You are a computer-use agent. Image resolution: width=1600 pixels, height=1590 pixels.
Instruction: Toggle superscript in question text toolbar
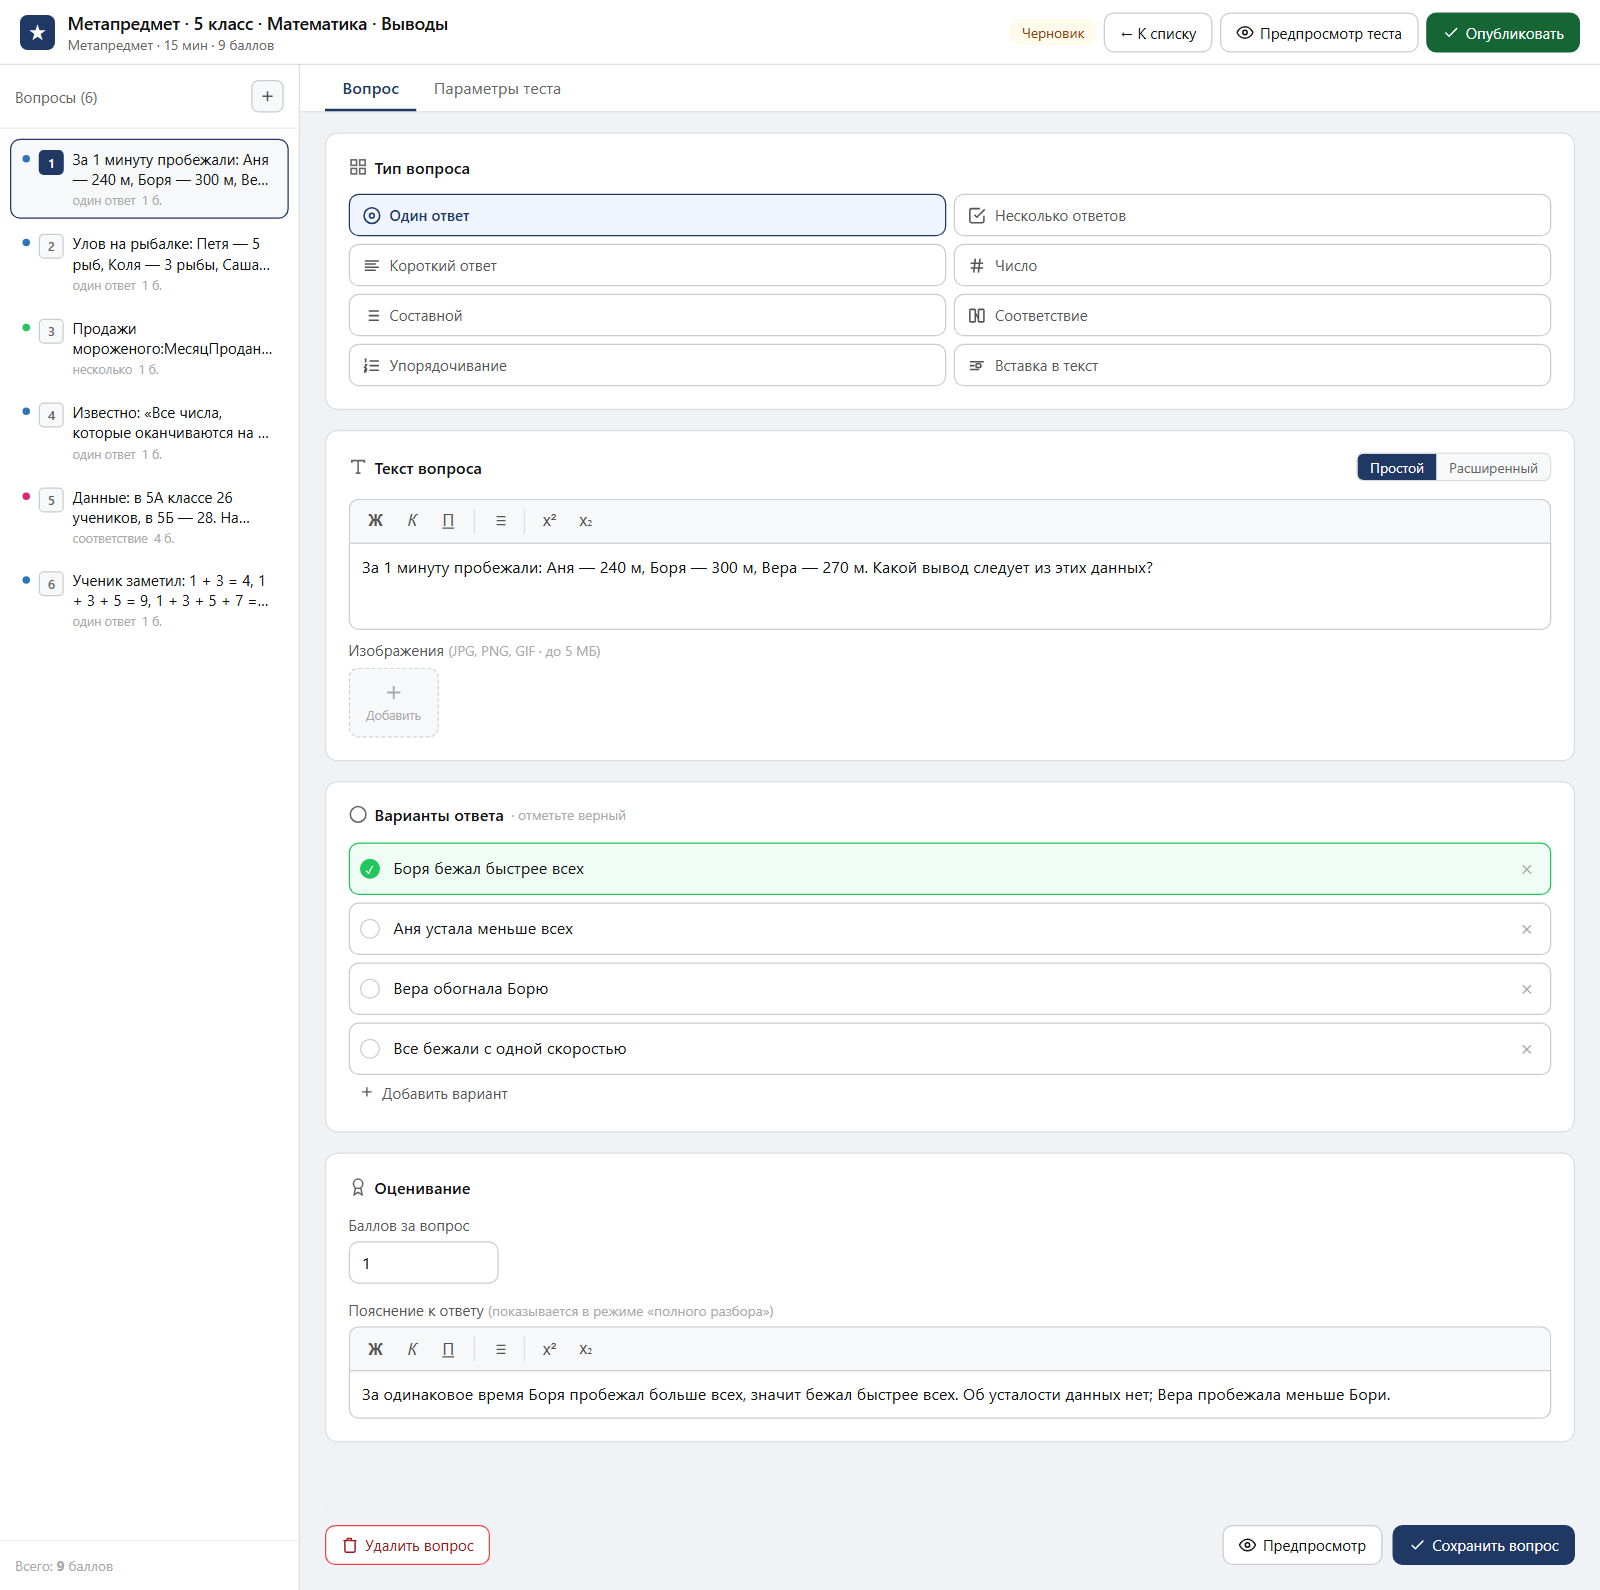[549, 521]
